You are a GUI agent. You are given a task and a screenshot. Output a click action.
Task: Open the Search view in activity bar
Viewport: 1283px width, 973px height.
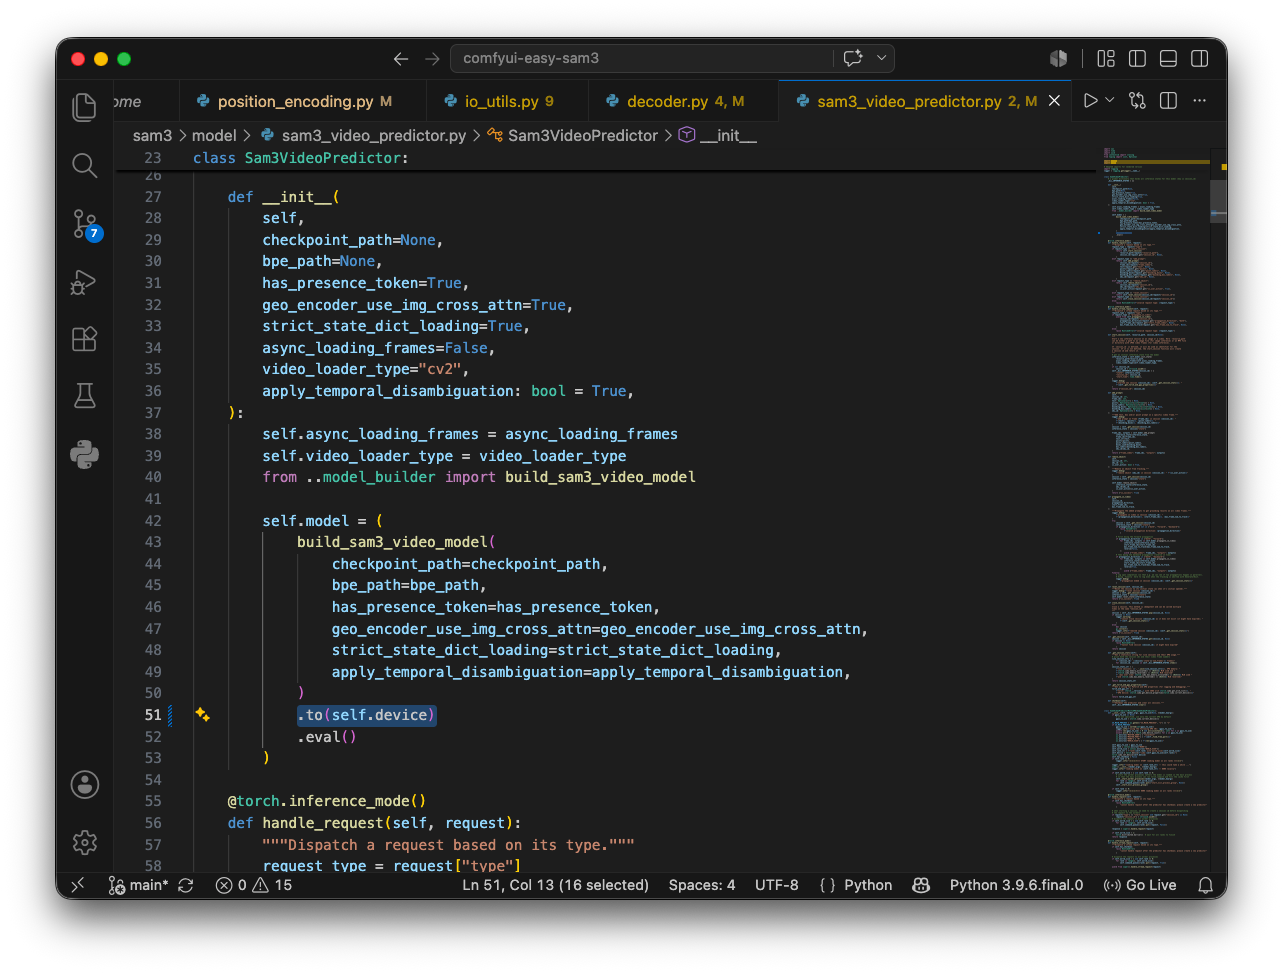coord(85,165)
